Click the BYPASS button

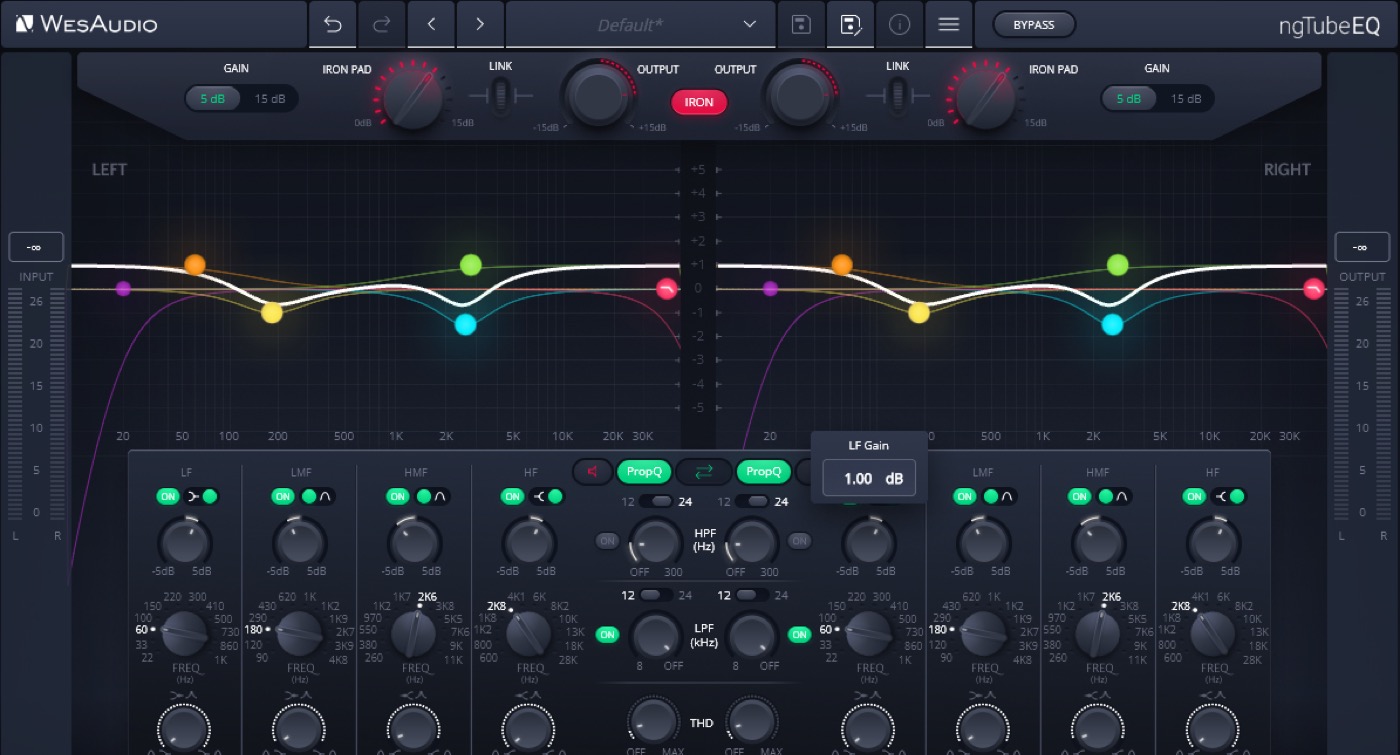(1034, 24)
